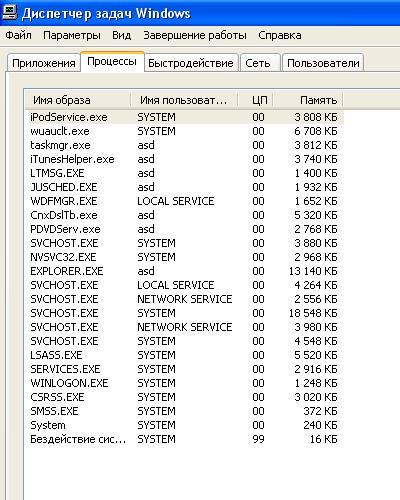The height and width of the screenshot is (500, 400).
Task: Select the PDVDServ.exe process
Action: 184,229
